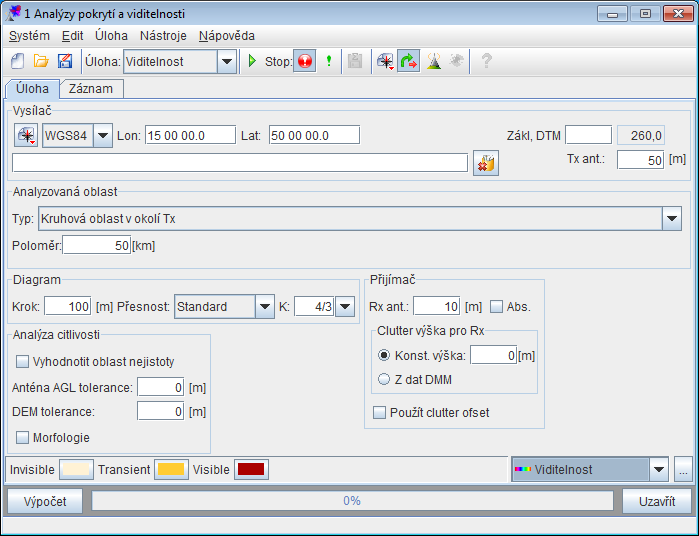Open a file with the folder icon

point(41,61)
